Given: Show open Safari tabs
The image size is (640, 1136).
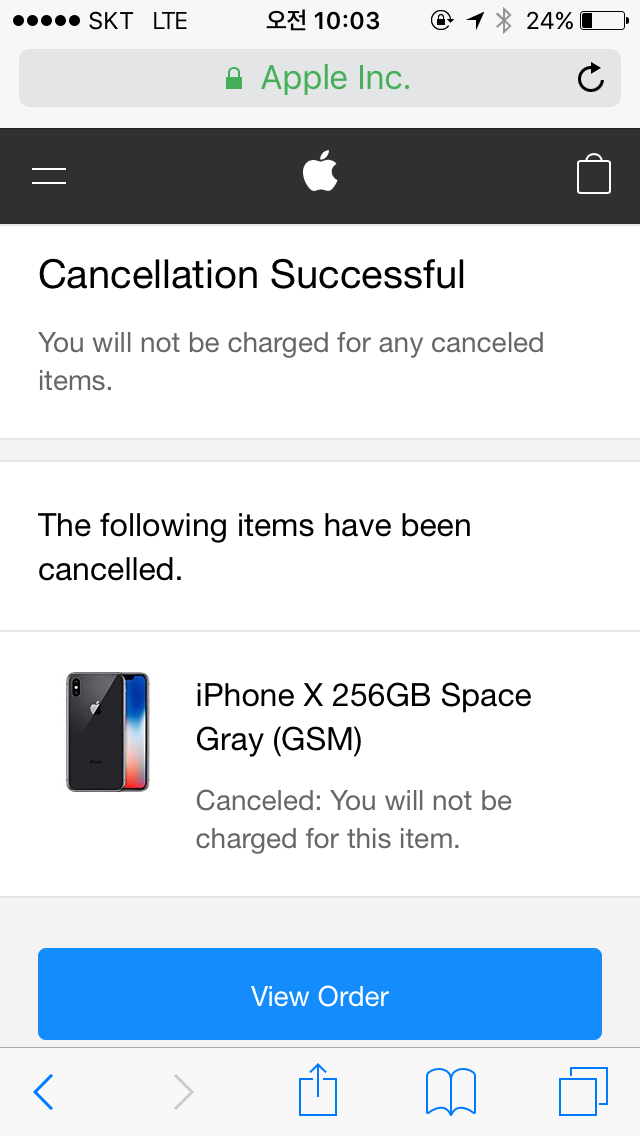Looking at the screenshot, I should pos(583,1090).
